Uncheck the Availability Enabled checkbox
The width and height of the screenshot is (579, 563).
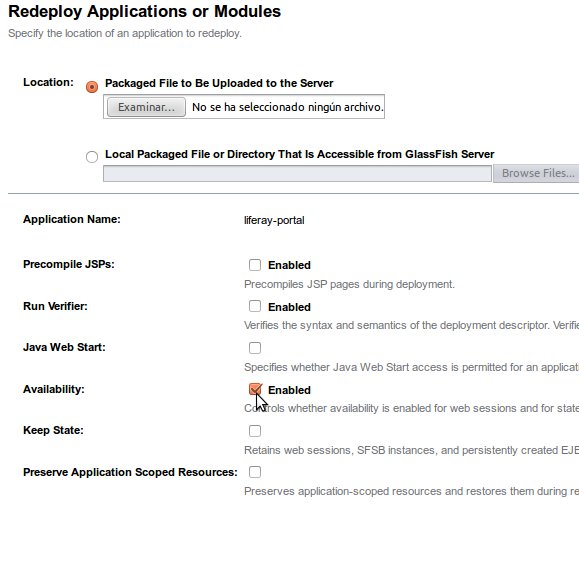[255, 389]
